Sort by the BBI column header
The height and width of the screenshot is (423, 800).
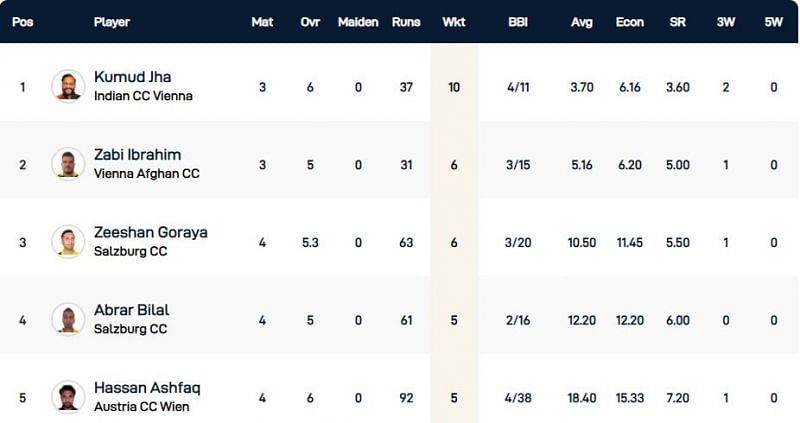click(518, 22)
